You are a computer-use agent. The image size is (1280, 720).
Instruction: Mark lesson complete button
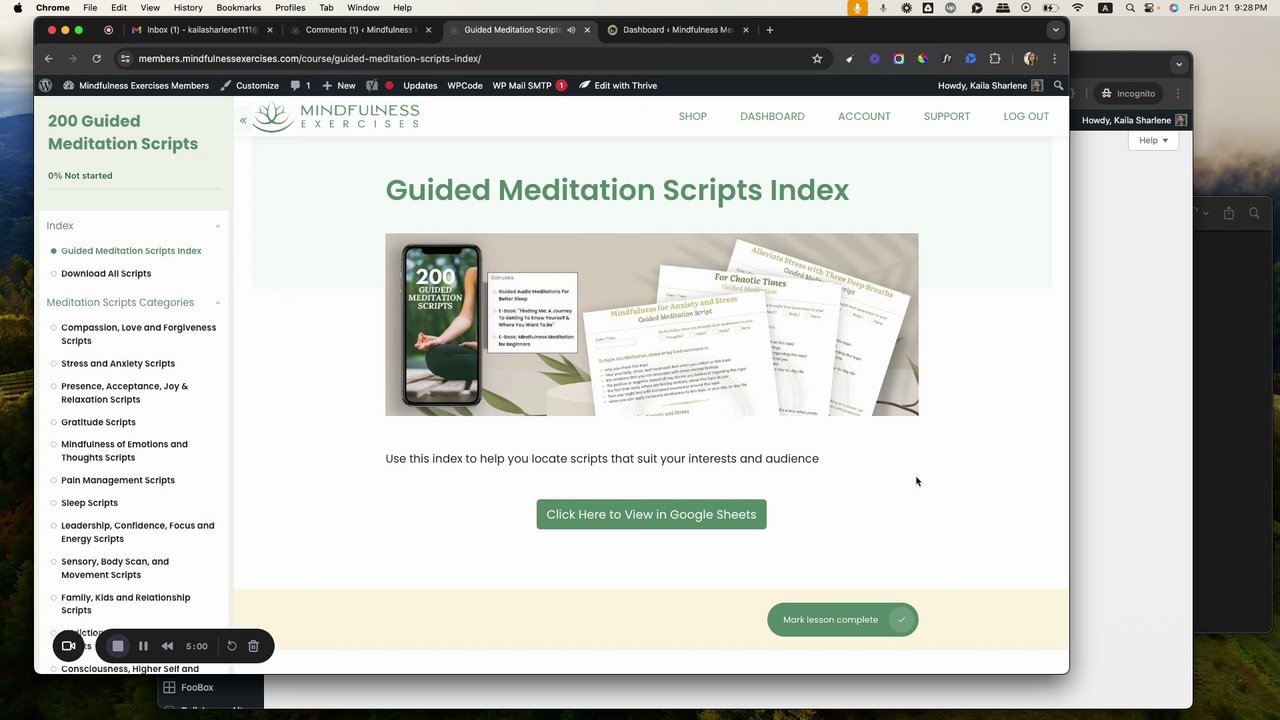click(x=842, y=620)
